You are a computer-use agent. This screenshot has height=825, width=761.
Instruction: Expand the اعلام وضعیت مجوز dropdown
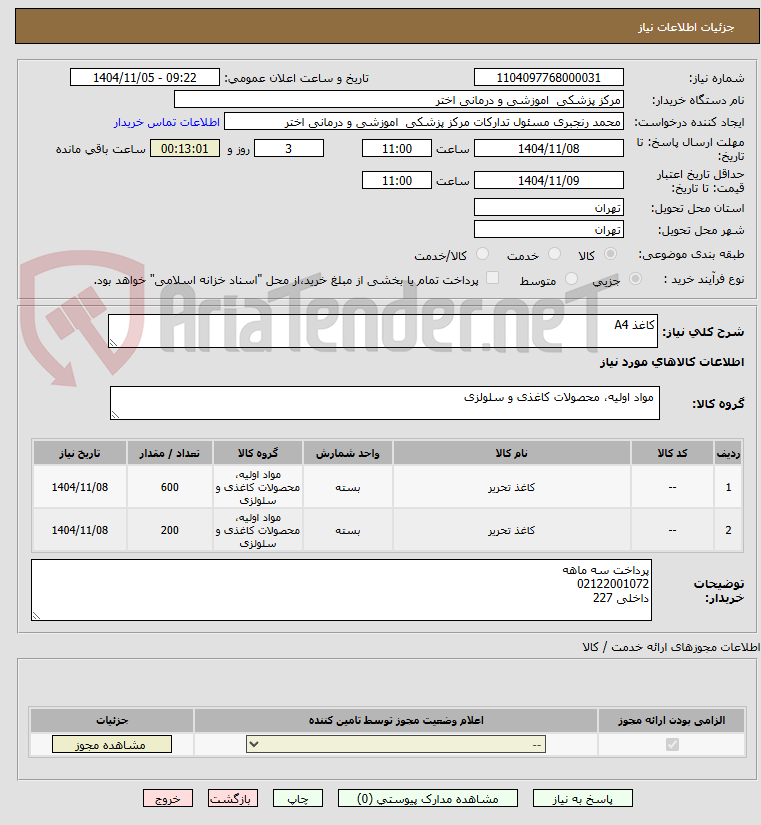pos(396,744)
